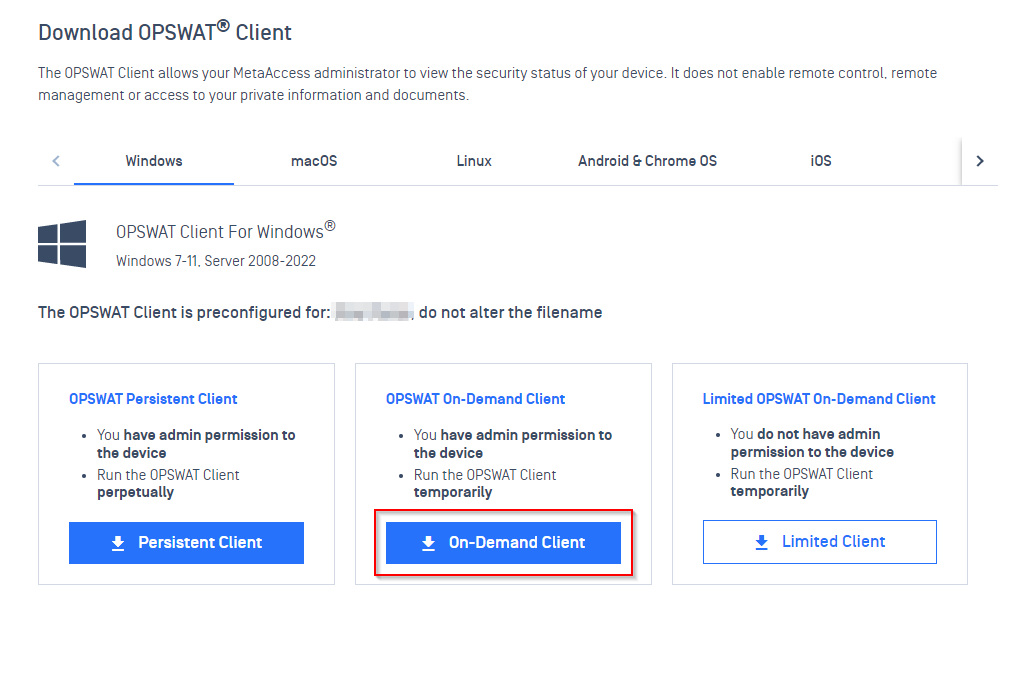
Task: Click the Download OPSWAT Client page title
Action: point(165,32)
